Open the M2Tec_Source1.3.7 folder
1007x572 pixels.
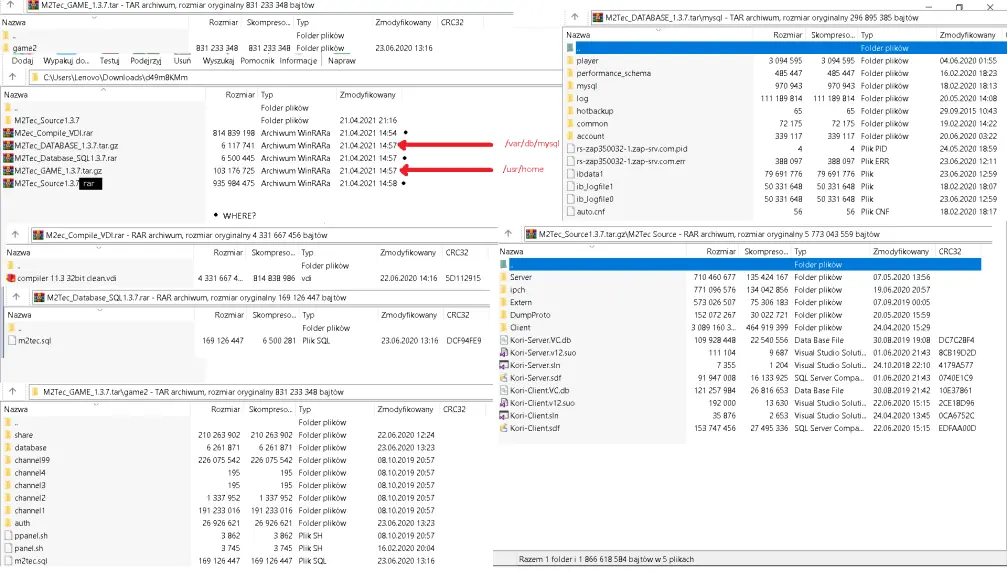click(x=46, y=119)
